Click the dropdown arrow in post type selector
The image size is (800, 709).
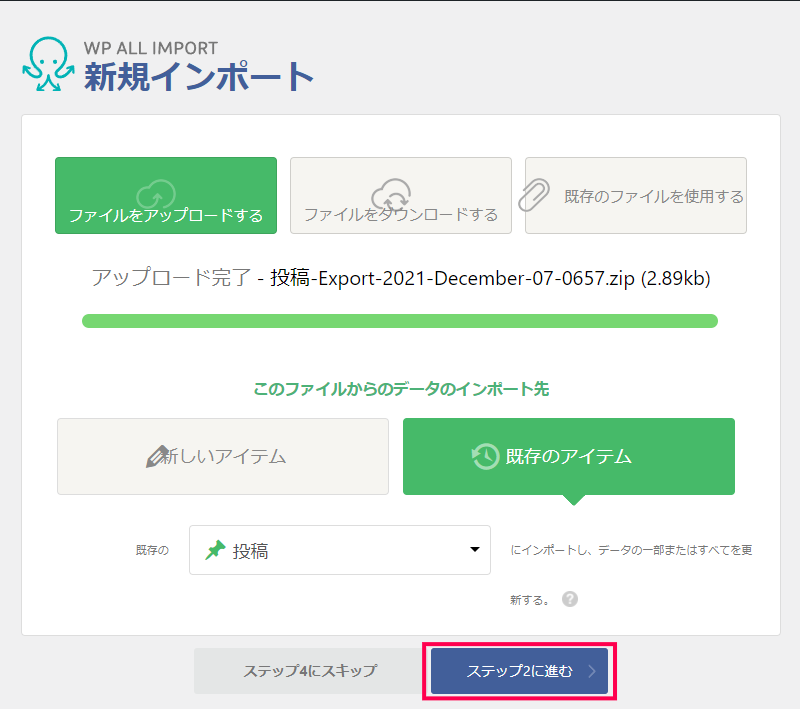point(475,549)
